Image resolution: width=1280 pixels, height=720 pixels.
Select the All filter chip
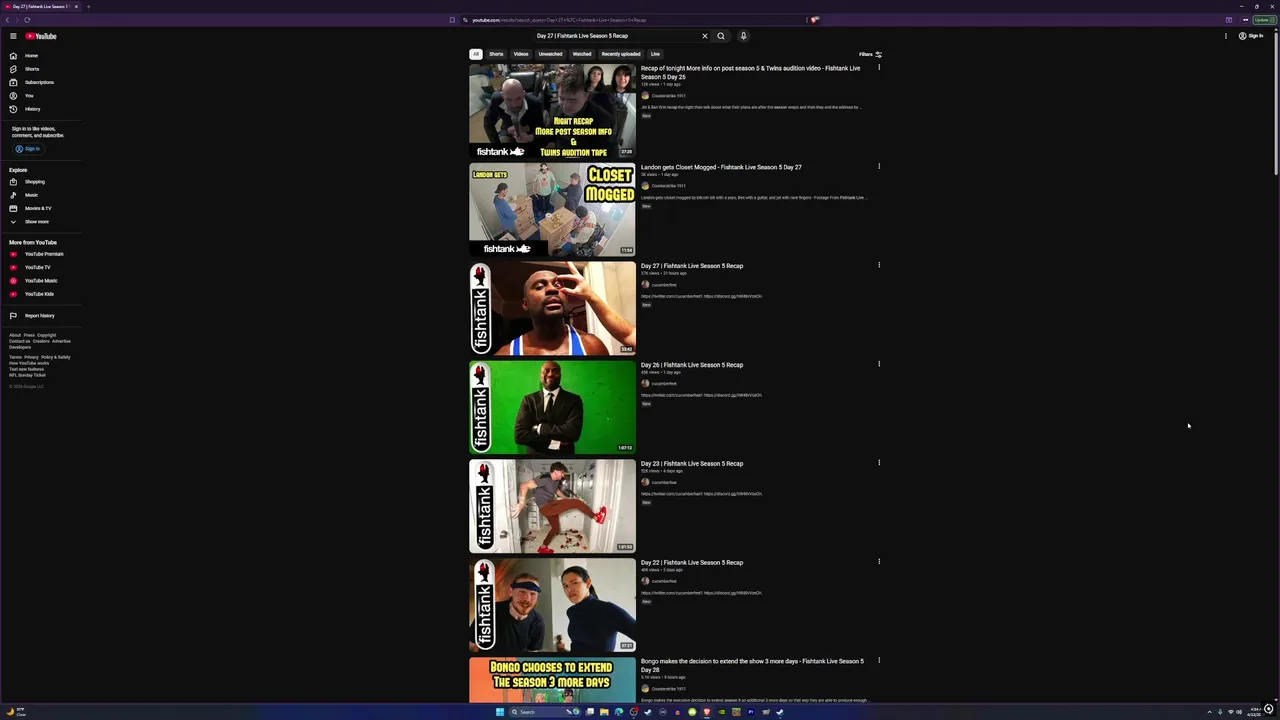click(x=476, y=54)
